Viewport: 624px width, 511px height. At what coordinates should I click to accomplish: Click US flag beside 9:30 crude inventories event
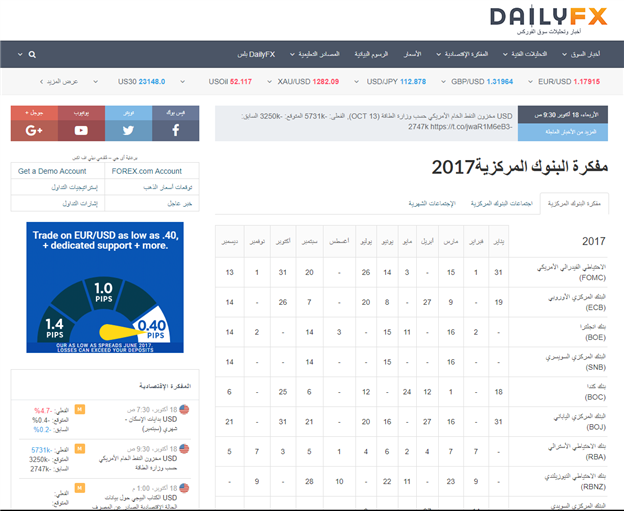[x=184, y=449]
